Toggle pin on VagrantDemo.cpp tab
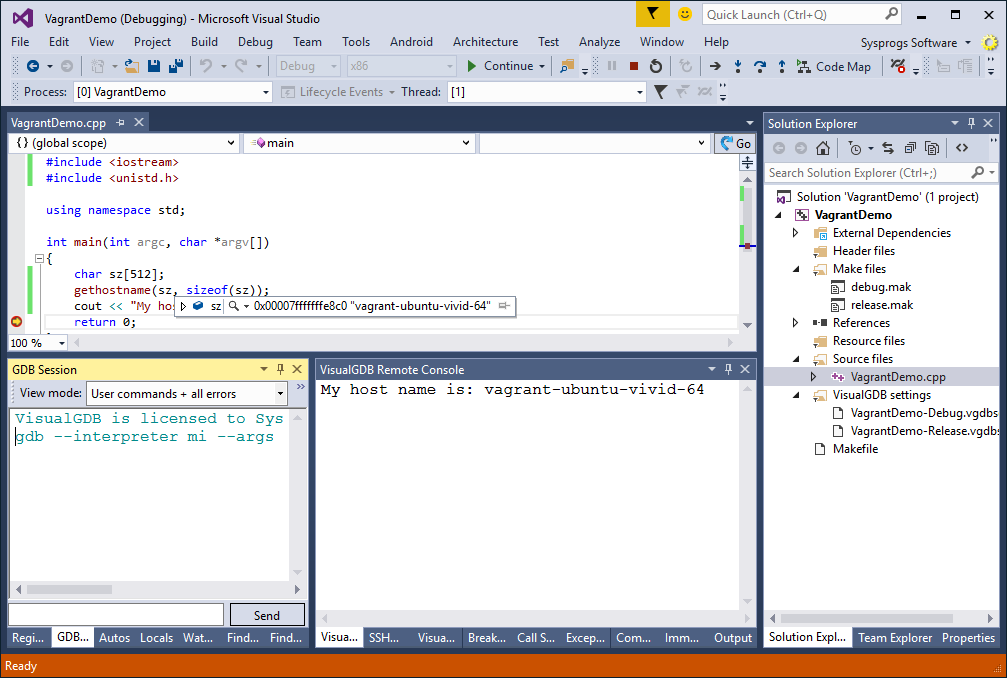Screen dimensions: 1007x678 pos(121,122)
